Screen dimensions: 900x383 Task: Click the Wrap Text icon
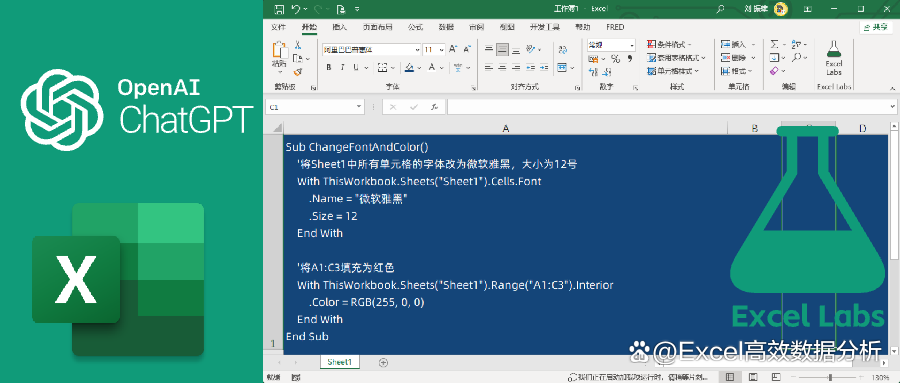[562, 50]
